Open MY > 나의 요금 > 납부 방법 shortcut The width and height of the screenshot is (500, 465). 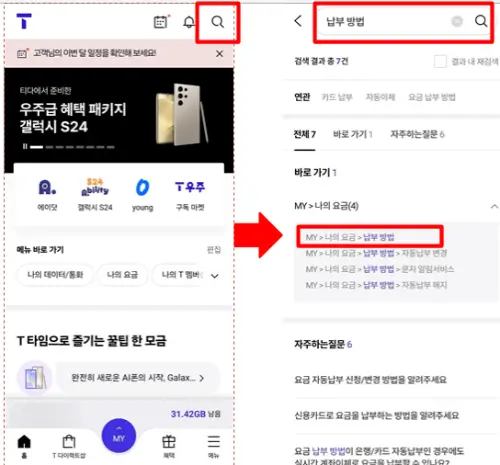pos(350,237)
